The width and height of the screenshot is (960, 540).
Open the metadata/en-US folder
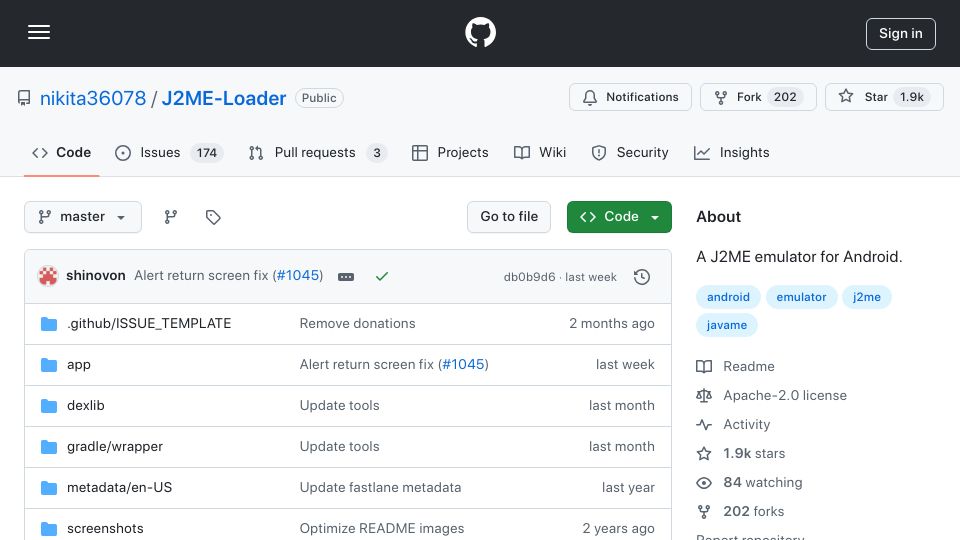[119, 487]
